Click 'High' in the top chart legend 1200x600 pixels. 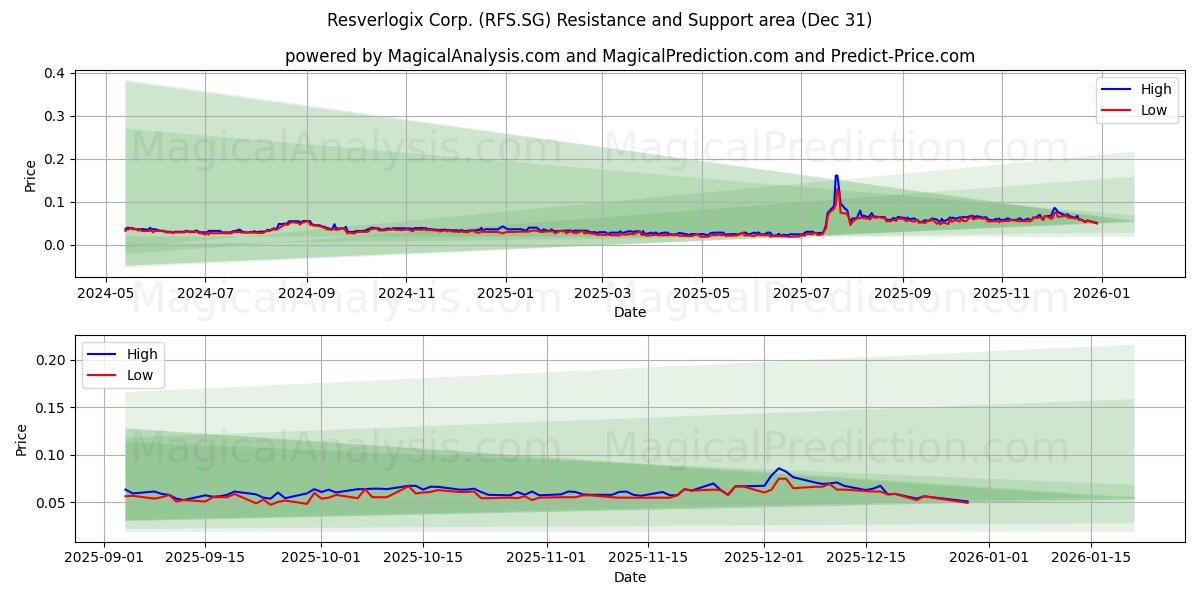1156,89
